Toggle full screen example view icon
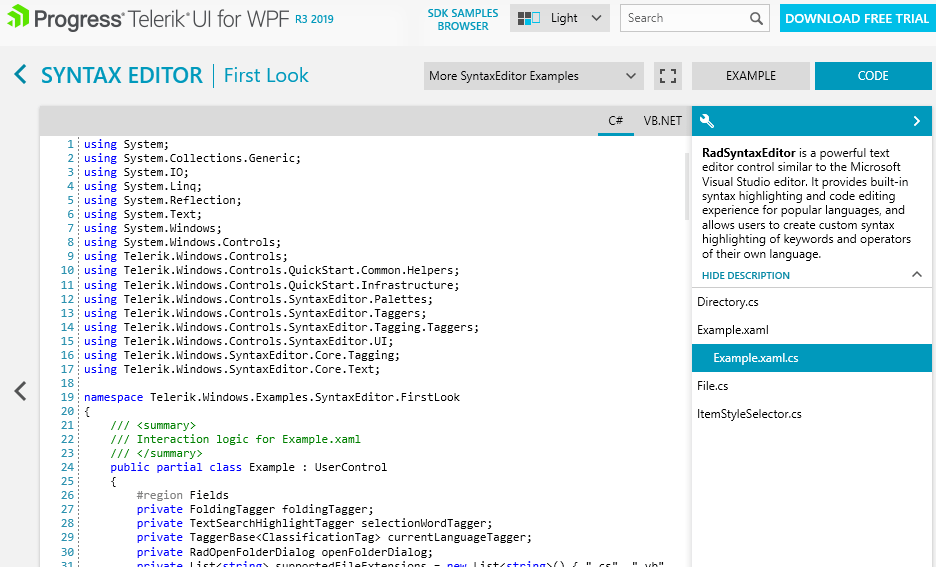The width and height of the screenshot is (936, 567). click(667, 76)
